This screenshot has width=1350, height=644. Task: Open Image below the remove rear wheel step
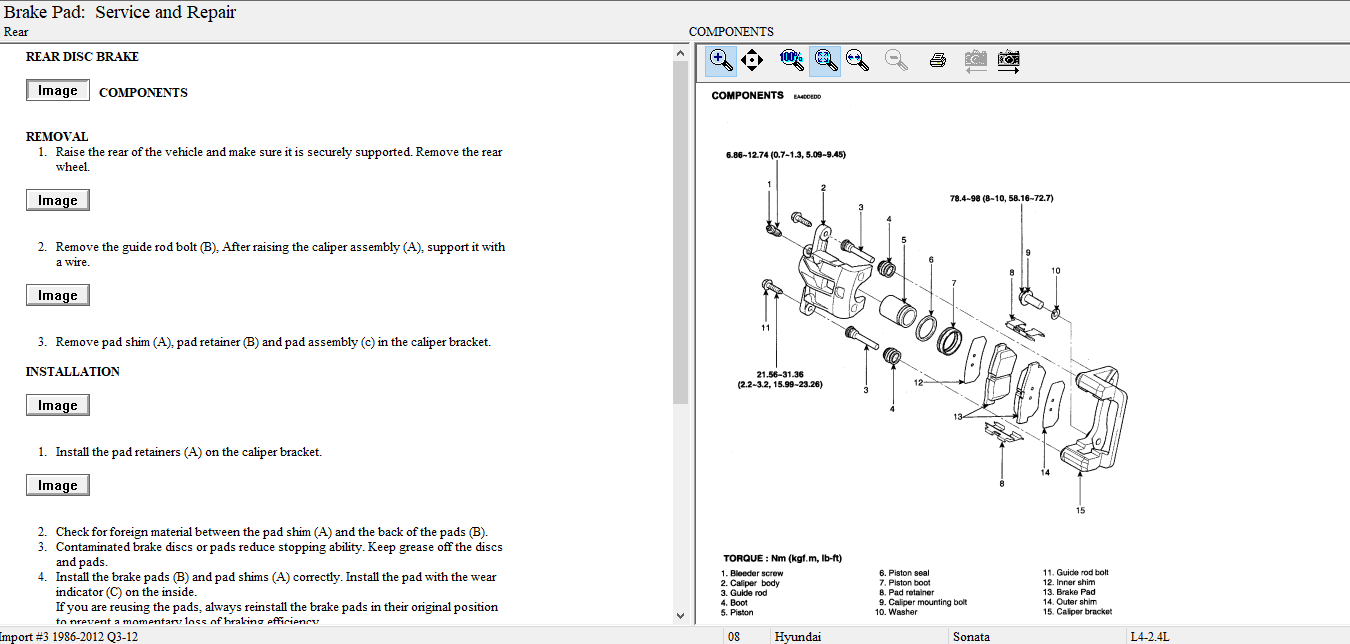pyautogui.click(x=58, y=201)
